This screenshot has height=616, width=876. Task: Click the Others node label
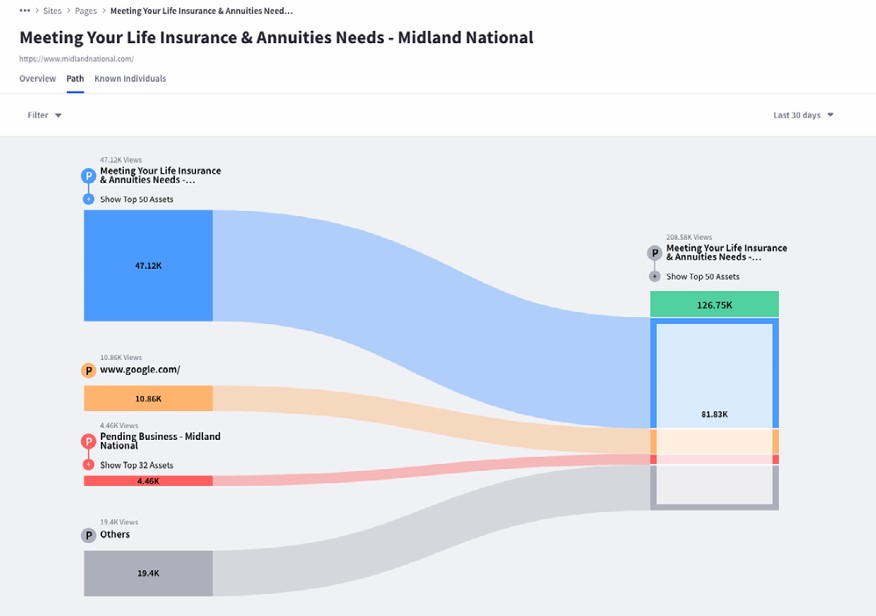click(x=115, y=534)
